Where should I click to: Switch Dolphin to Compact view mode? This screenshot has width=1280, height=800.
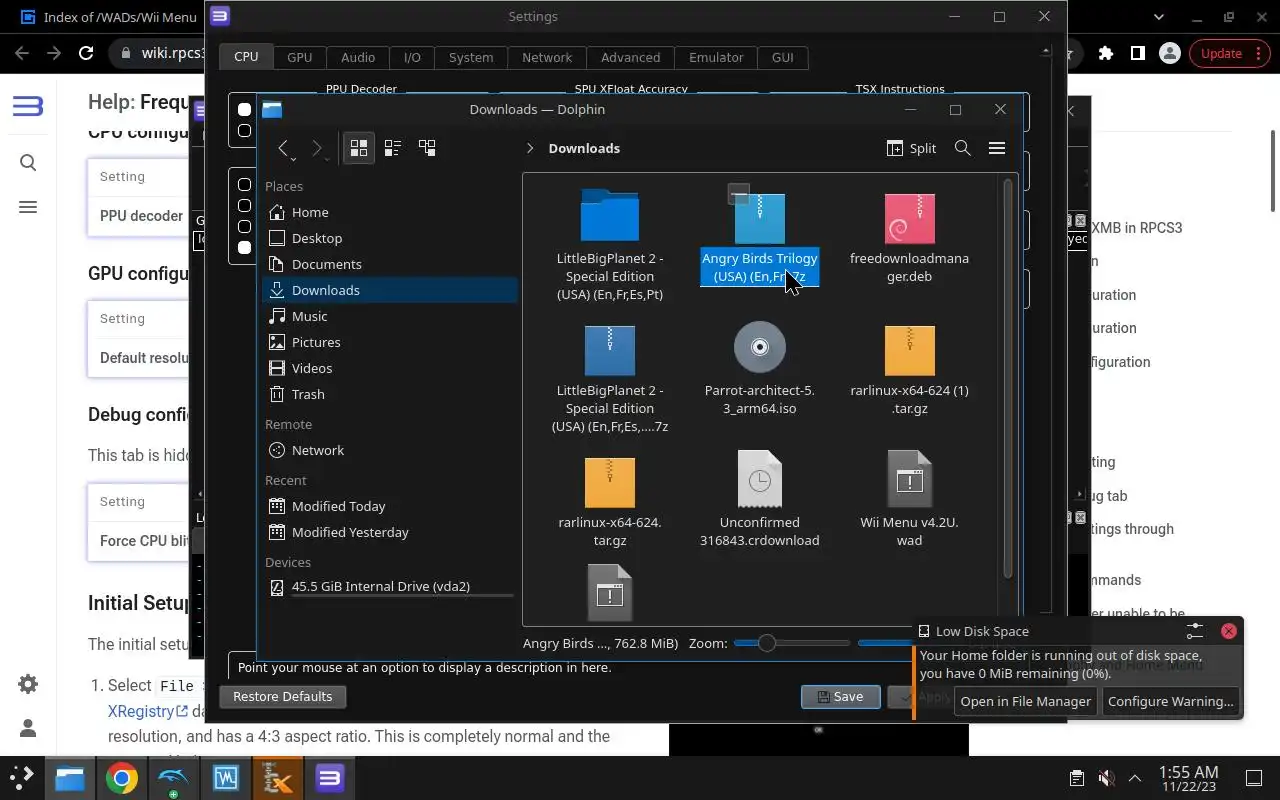pos(393,148)
